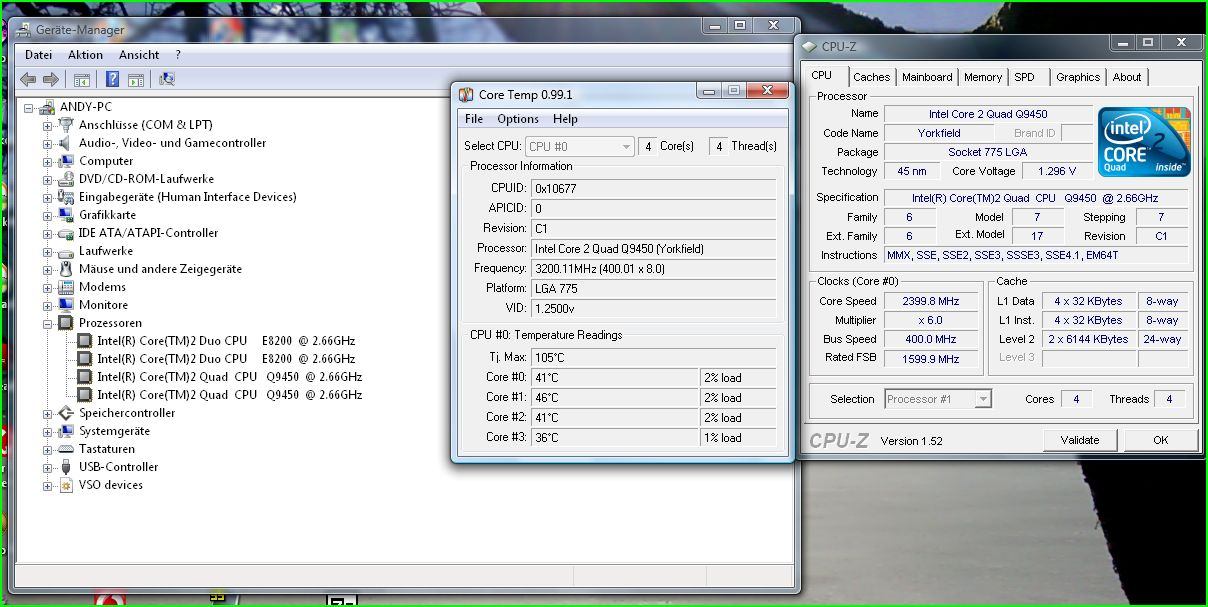The height and width of the screenshot is (607, 1208).
Task: Open the Select CPU dropdown in Core Temp
Action: click(x=580, y=146)
